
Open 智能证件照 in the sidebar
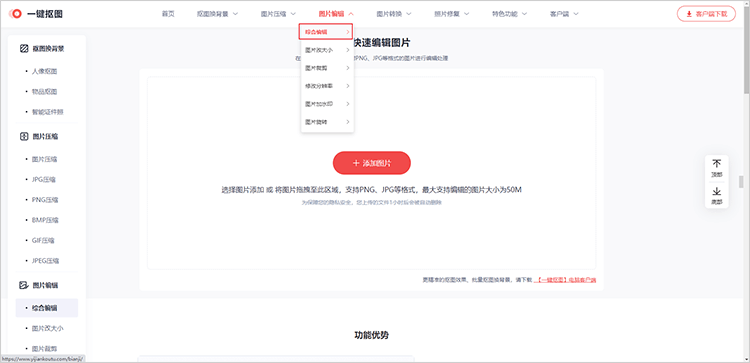click(48, 112)
